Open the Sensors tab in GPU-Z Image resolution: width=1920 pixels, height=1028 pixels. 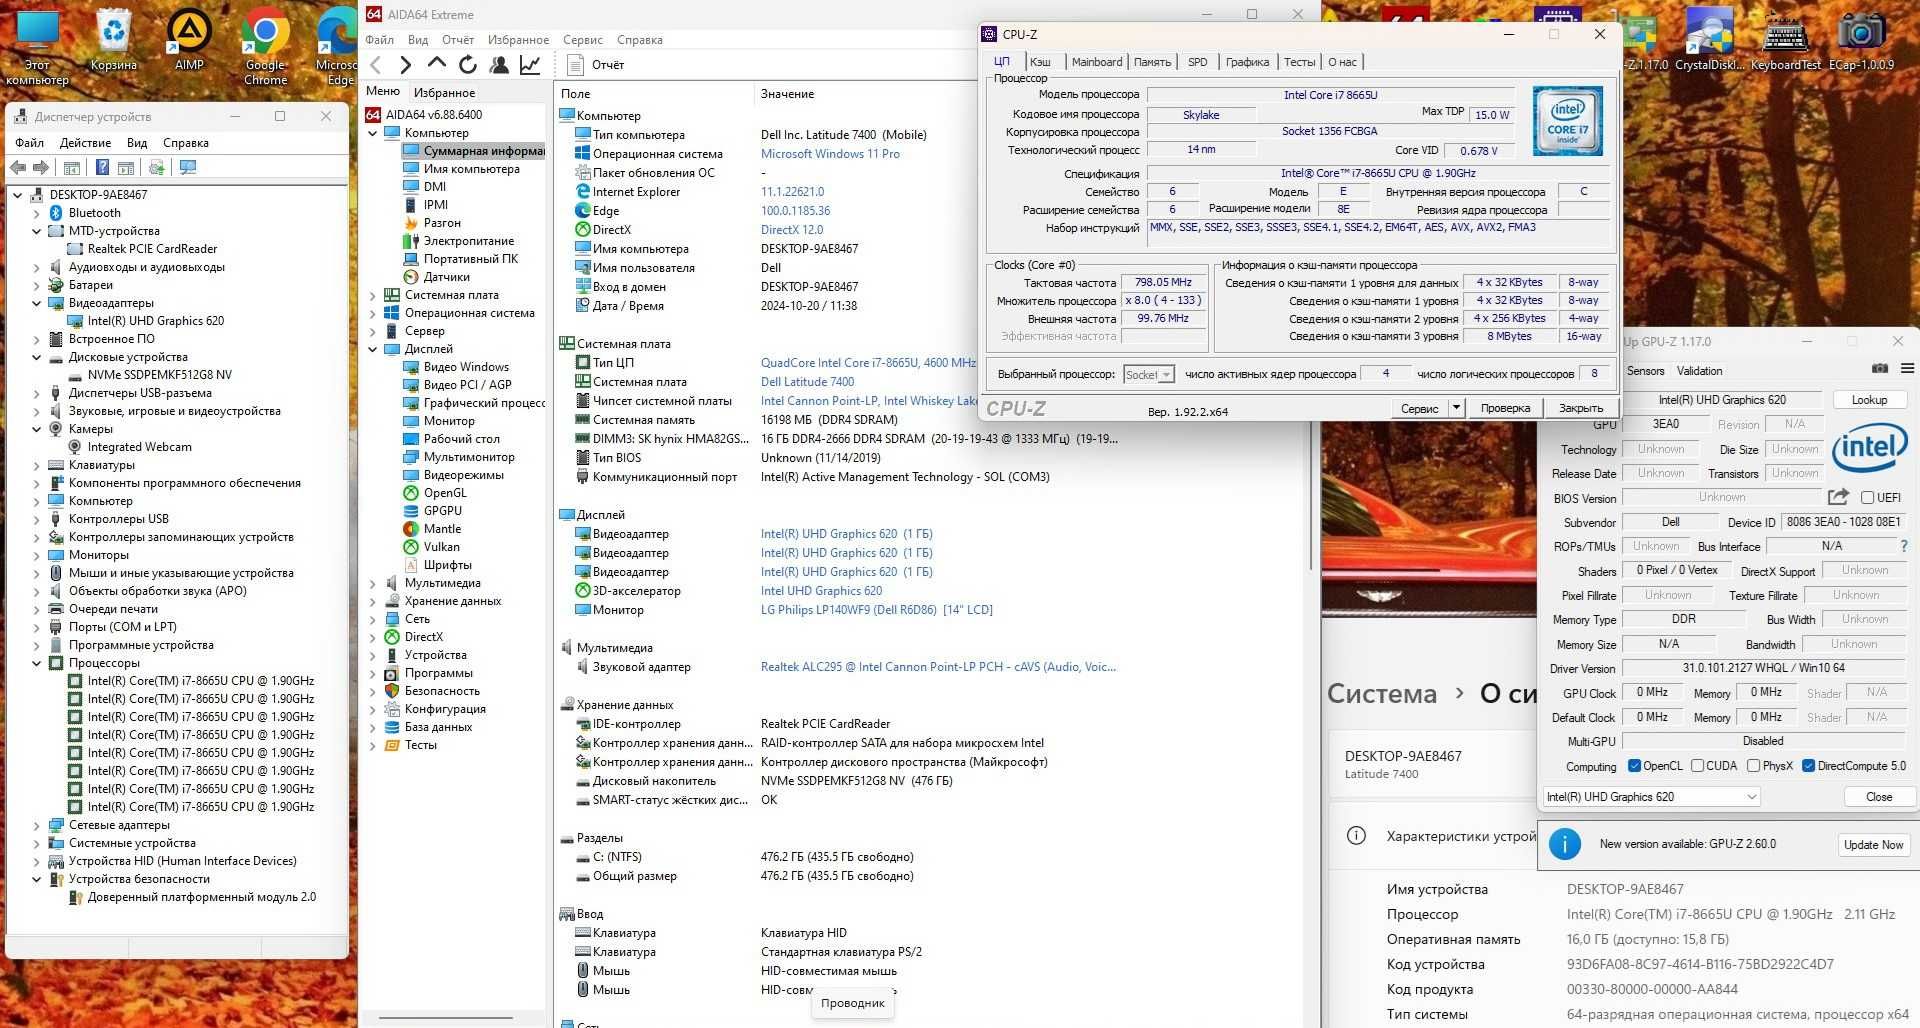pos(1645,370)
